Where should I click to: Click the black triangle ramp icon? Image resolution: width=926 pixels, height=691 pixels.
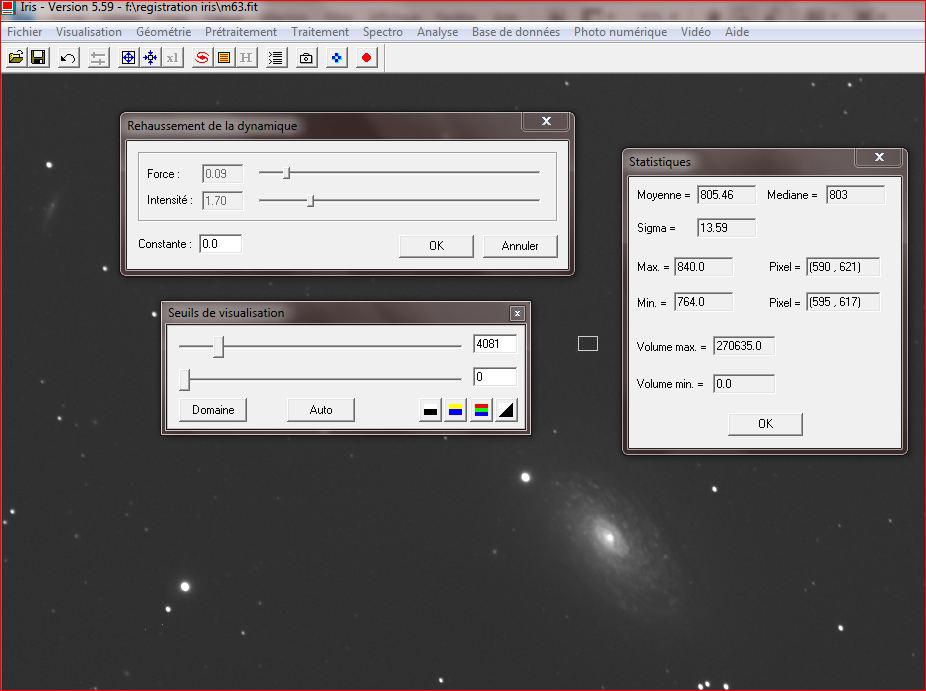click(506, 410)
